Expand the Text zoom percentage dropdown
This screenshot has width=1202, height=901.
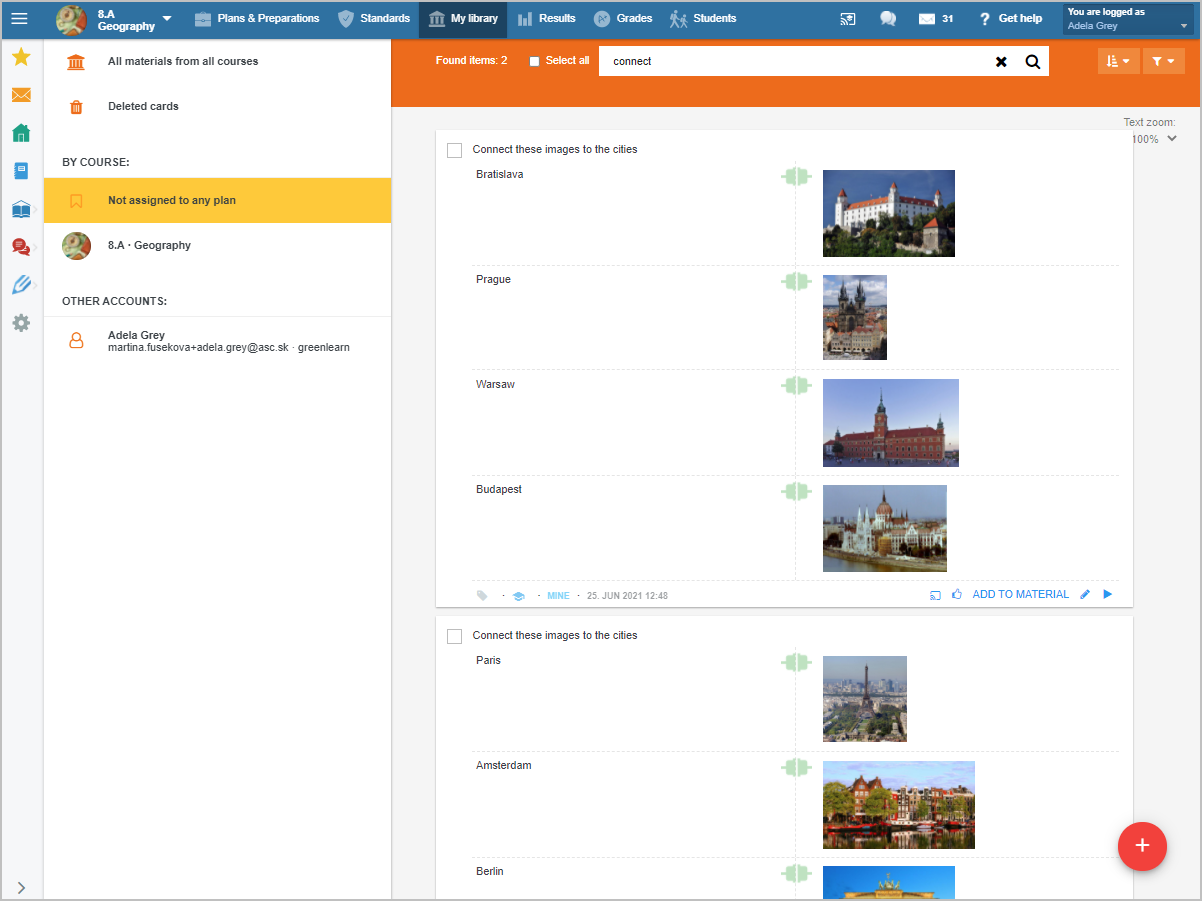1157,139
